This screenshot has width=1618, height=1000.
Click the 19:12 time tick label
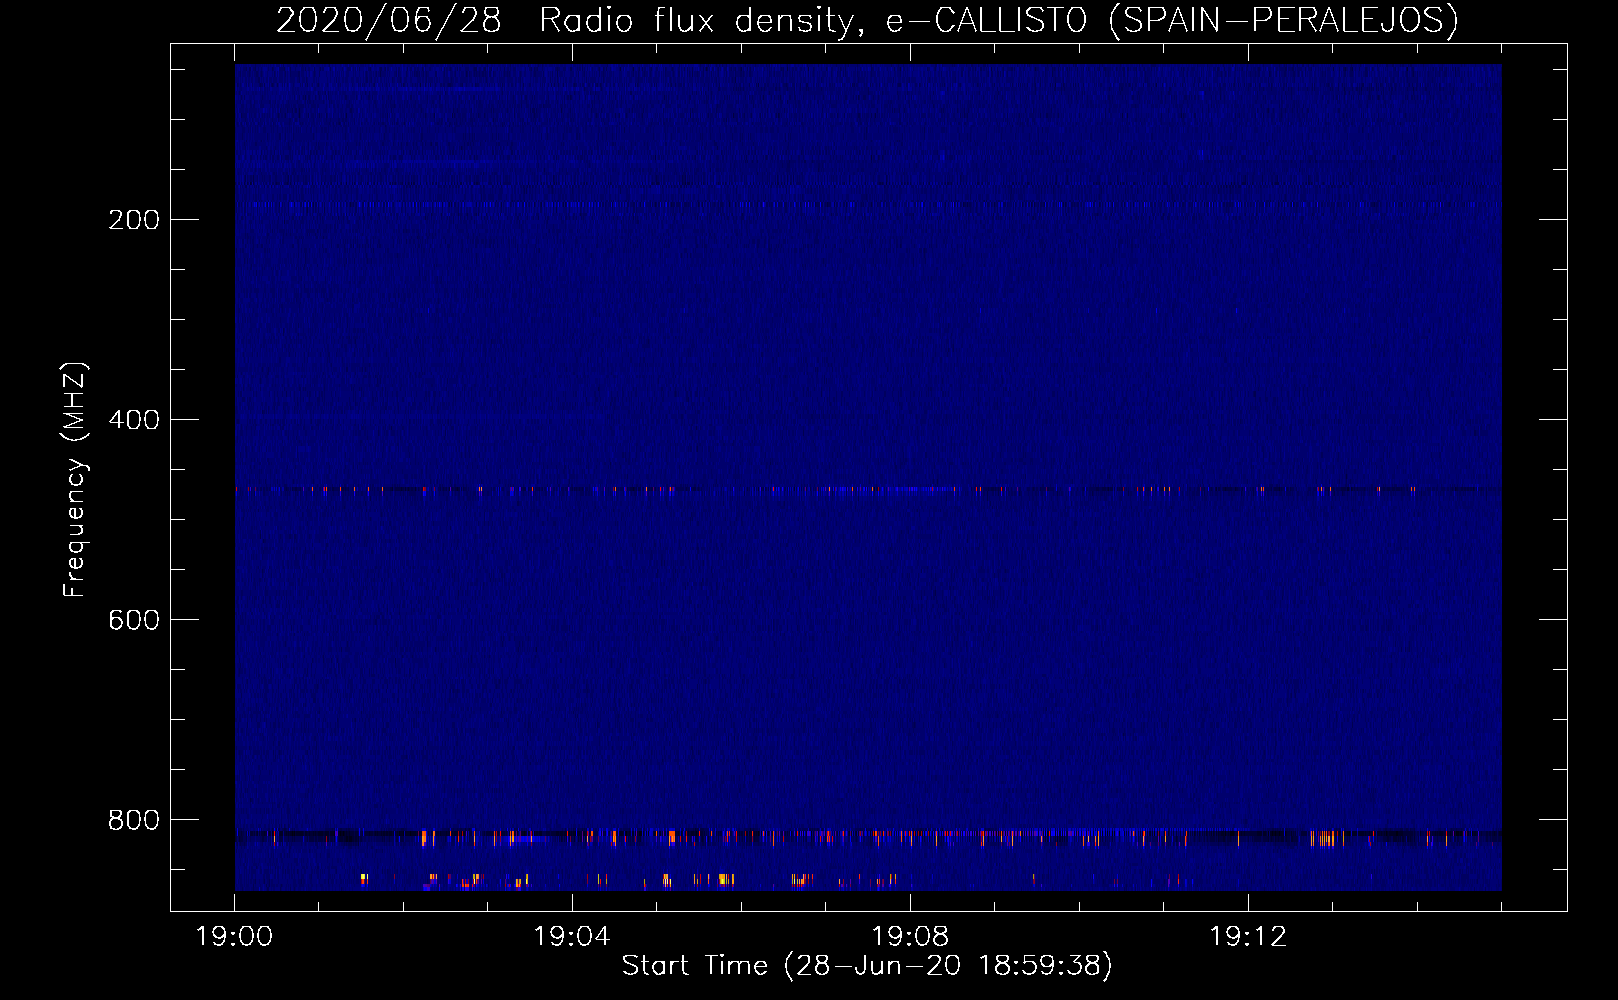[x=1248, y=937]
